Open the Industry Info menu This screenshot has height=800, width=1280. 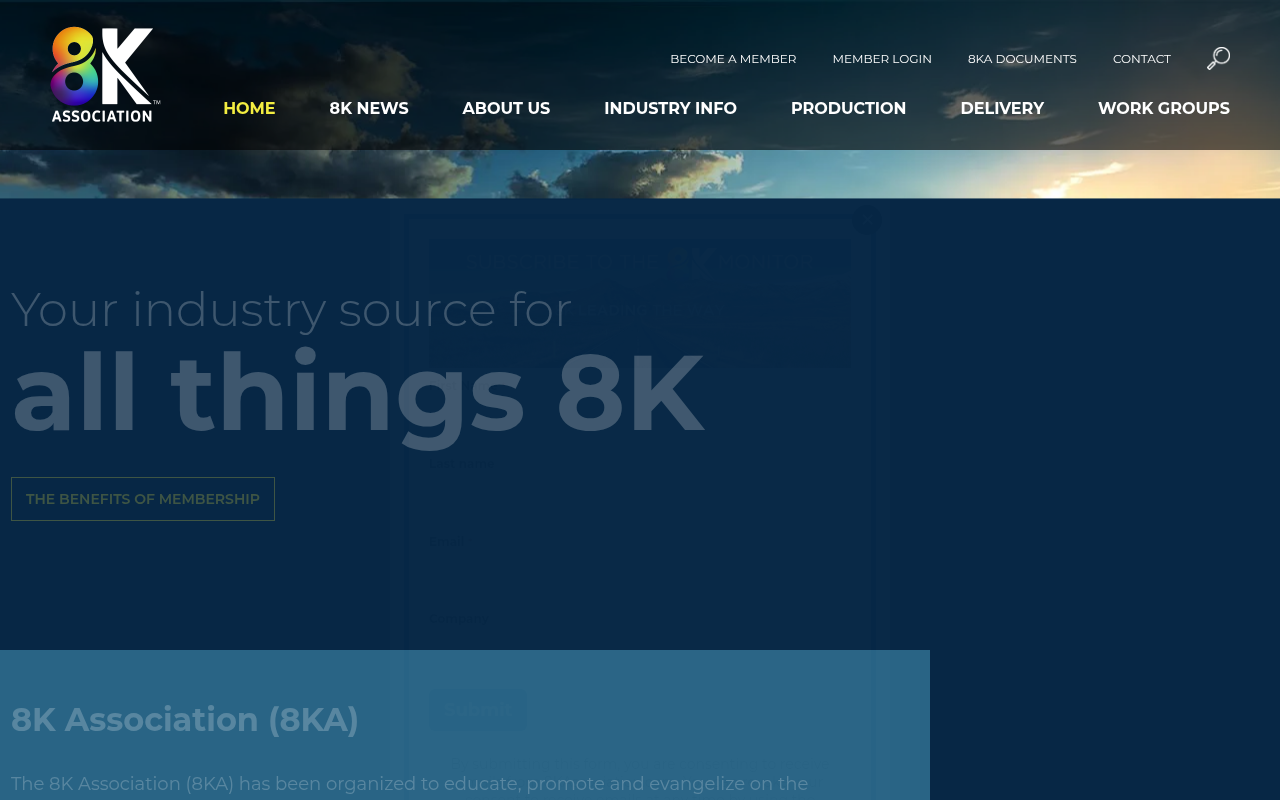[670, 108]
